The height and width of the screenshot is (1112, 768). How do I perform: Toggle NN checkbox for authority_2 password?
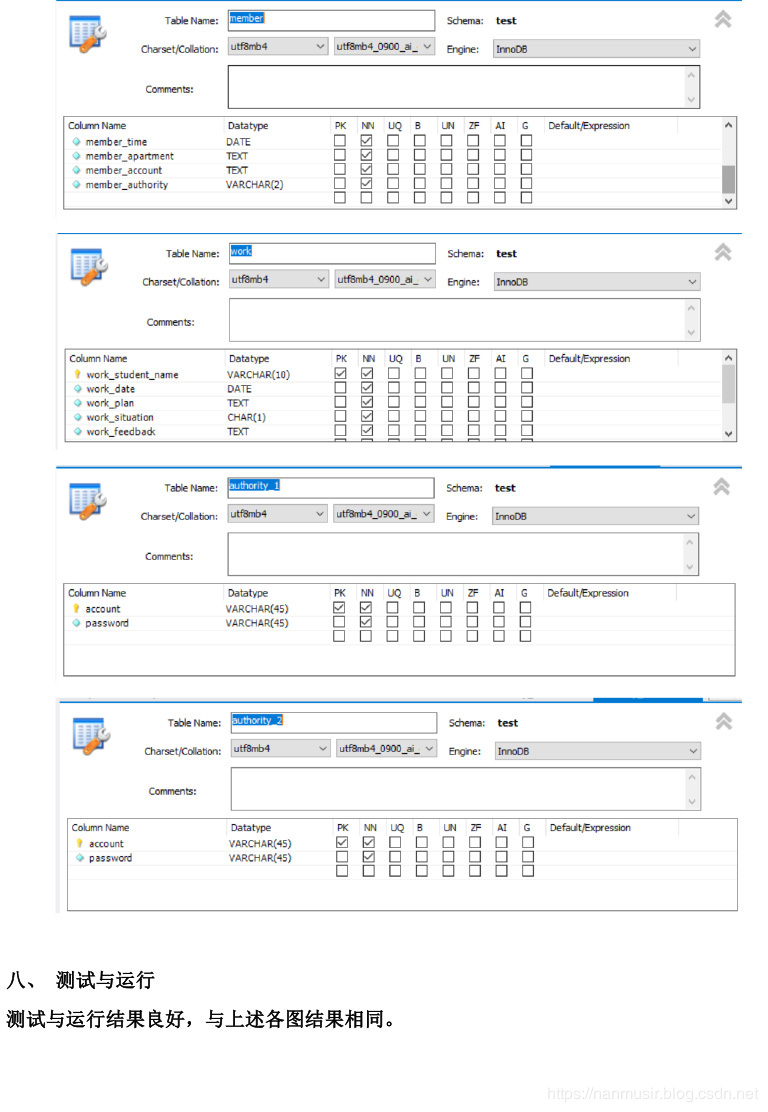pyautogui.click(x=369, y=857)
